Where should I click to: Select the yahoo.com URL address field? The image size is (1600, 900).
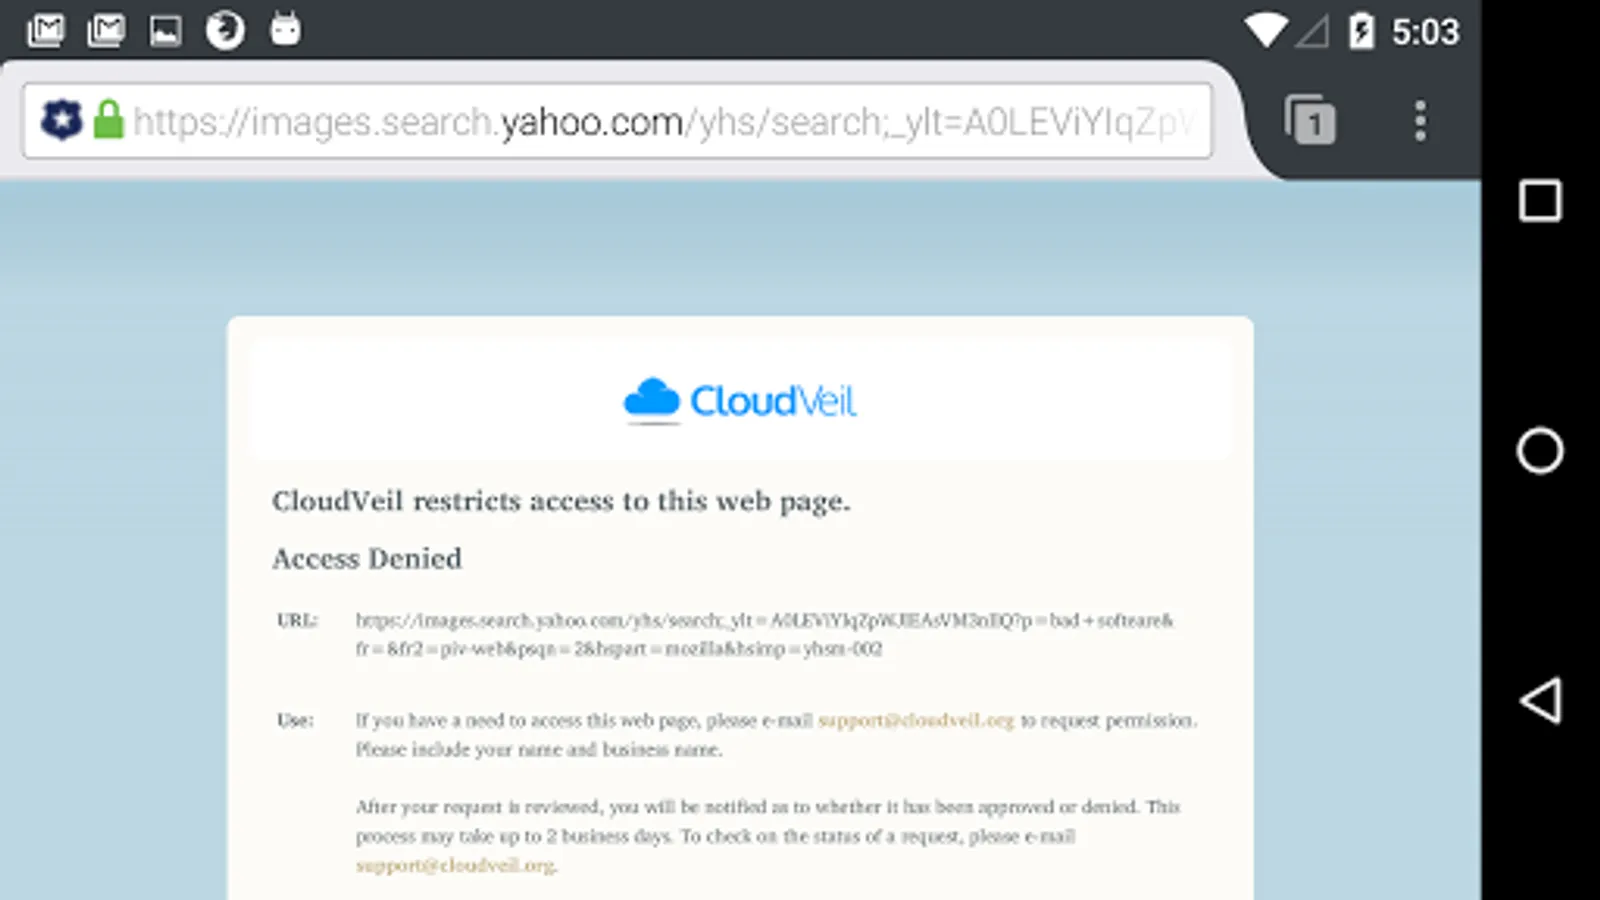[x=617, y=121]
